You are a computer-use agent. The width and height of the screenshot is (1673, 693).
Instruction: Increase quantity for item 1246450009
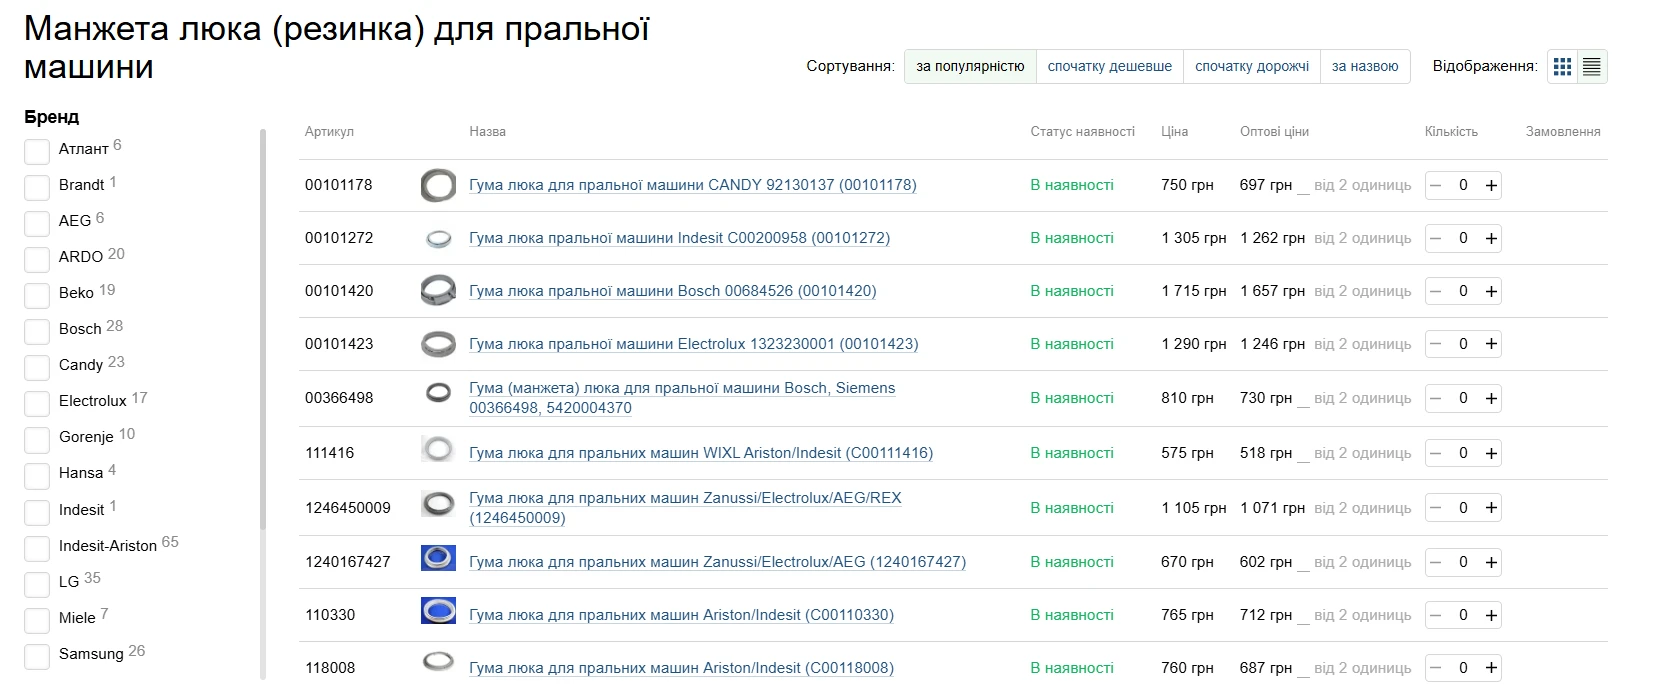1491,508
